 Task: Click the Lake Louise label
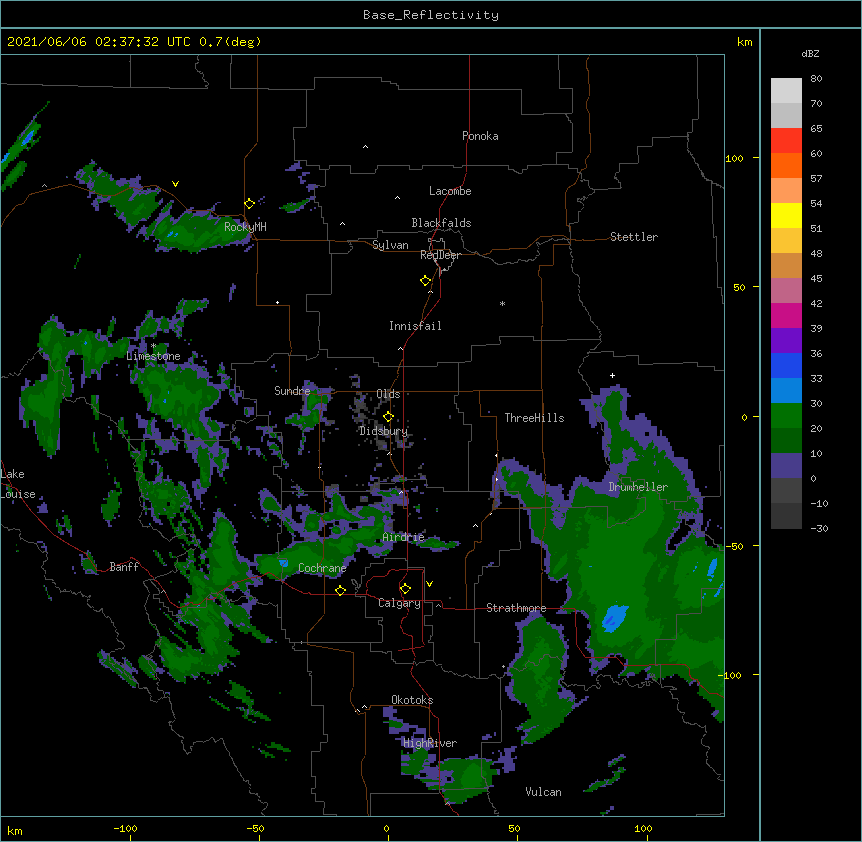18,484
